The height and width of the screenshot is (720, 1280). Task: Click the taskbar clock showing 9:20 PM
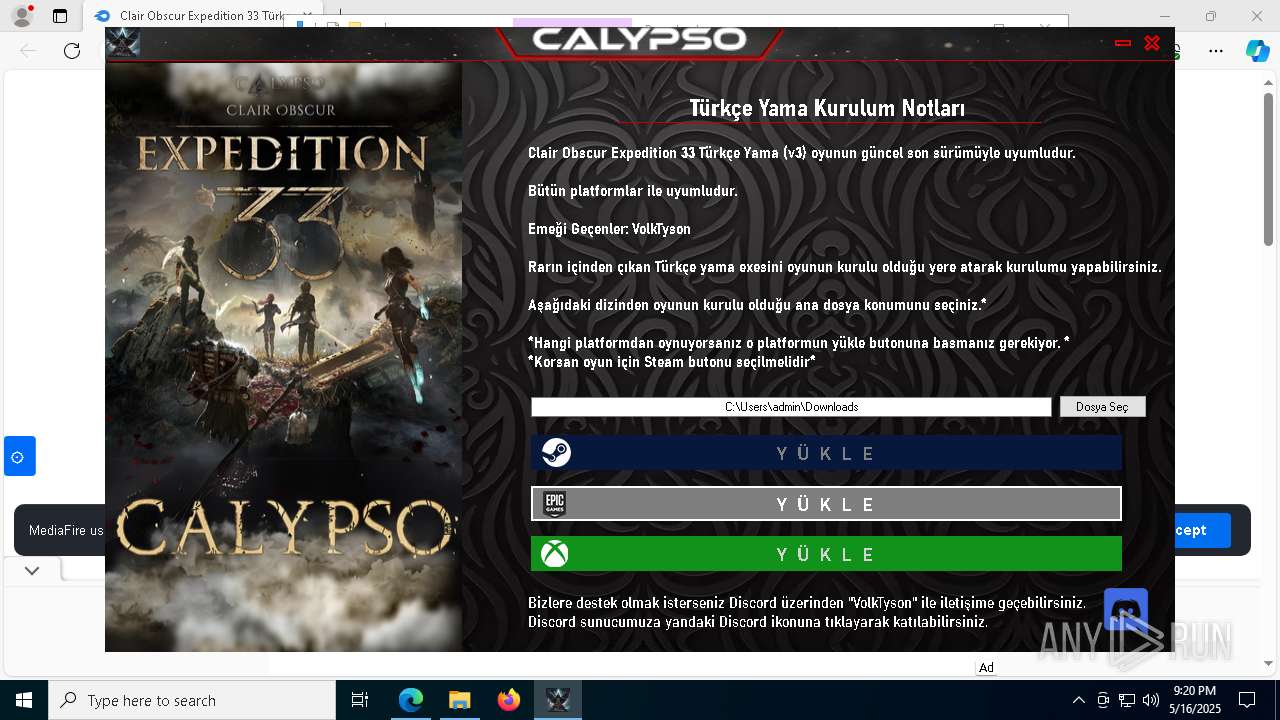click(x=1195, y=700)
